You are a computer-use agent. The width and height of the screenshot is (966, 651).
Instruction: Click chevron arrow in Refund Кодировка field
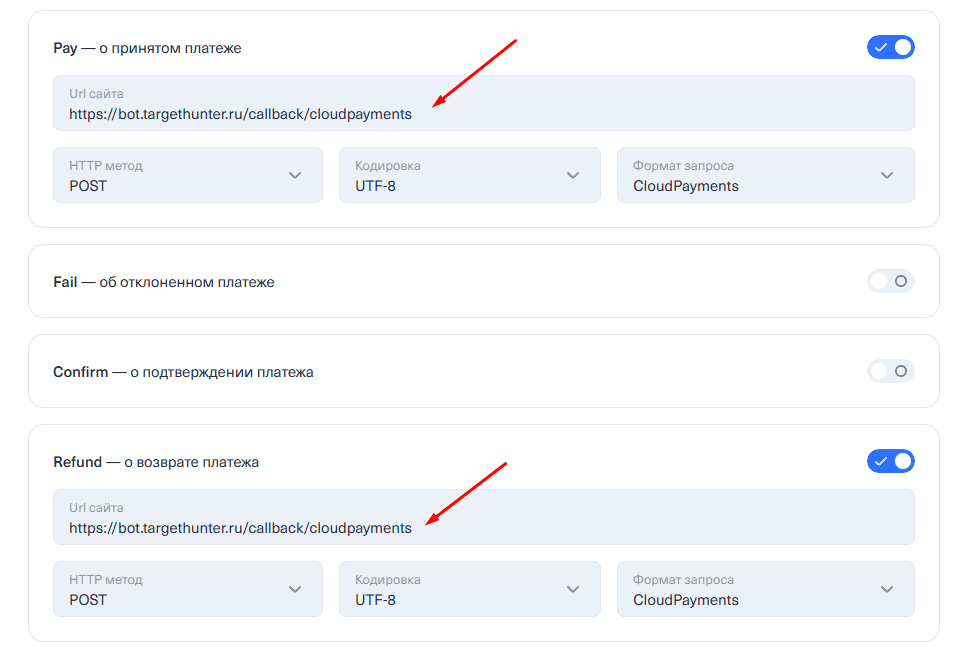click(573, 589)
